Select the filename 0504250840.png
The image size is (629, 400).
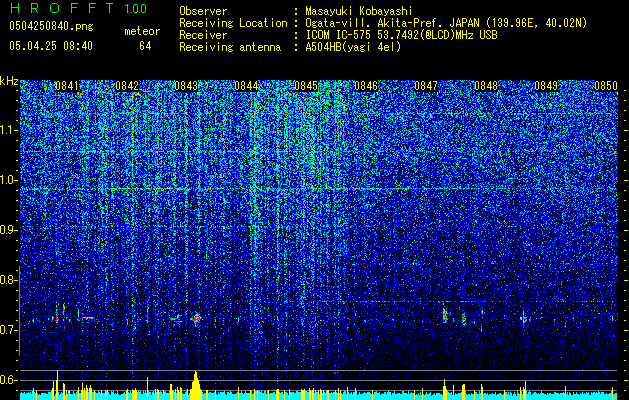pyautogui.click(x=51, y=26)
